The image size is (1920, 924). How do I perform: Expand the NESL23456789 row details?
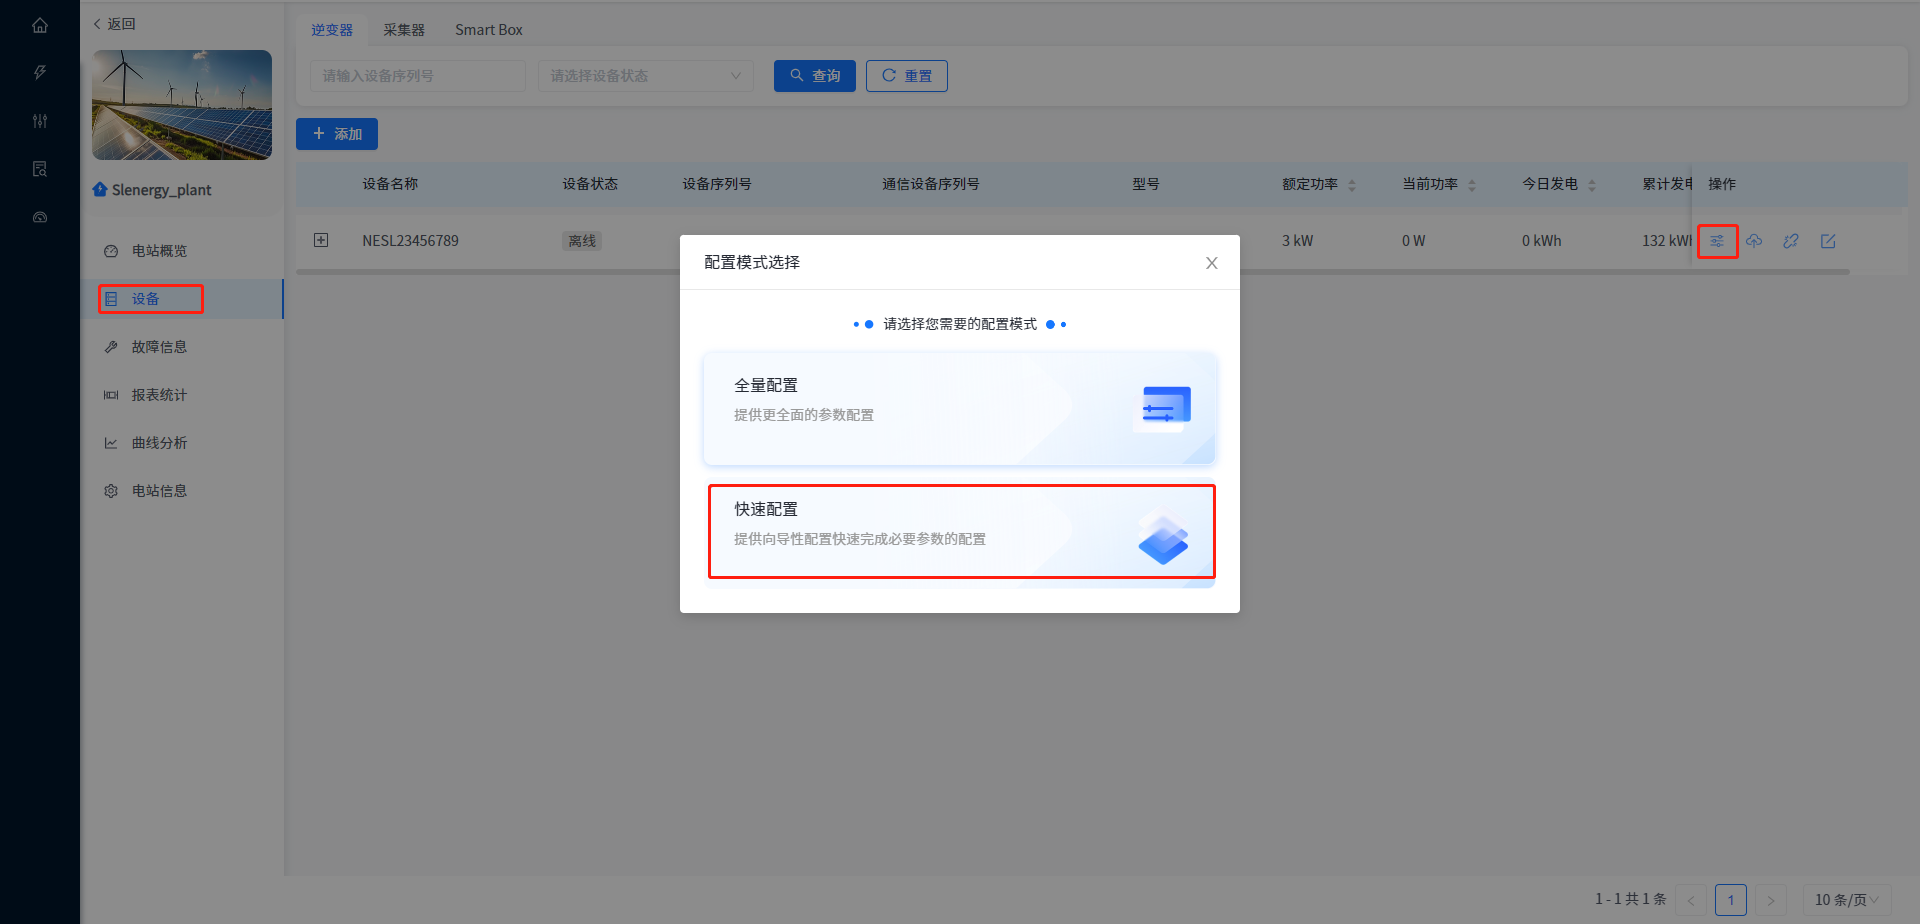pyautogui.click(x=321, y=240)
